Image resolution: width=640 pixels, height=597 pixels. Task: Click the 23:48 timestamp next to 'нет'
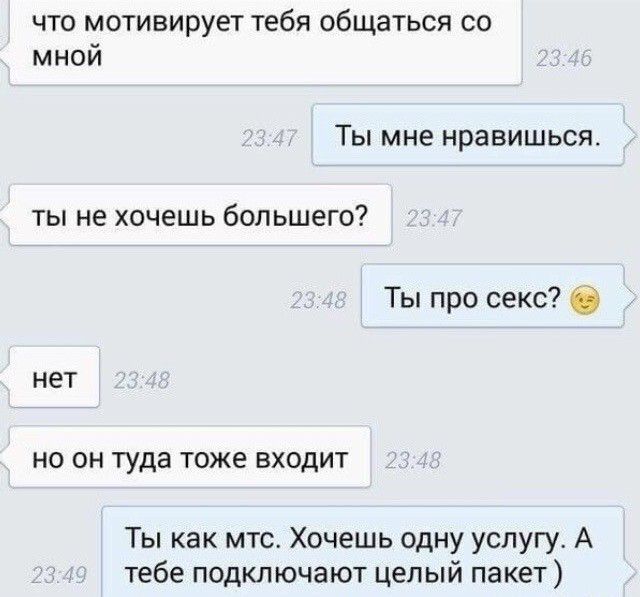141,381
